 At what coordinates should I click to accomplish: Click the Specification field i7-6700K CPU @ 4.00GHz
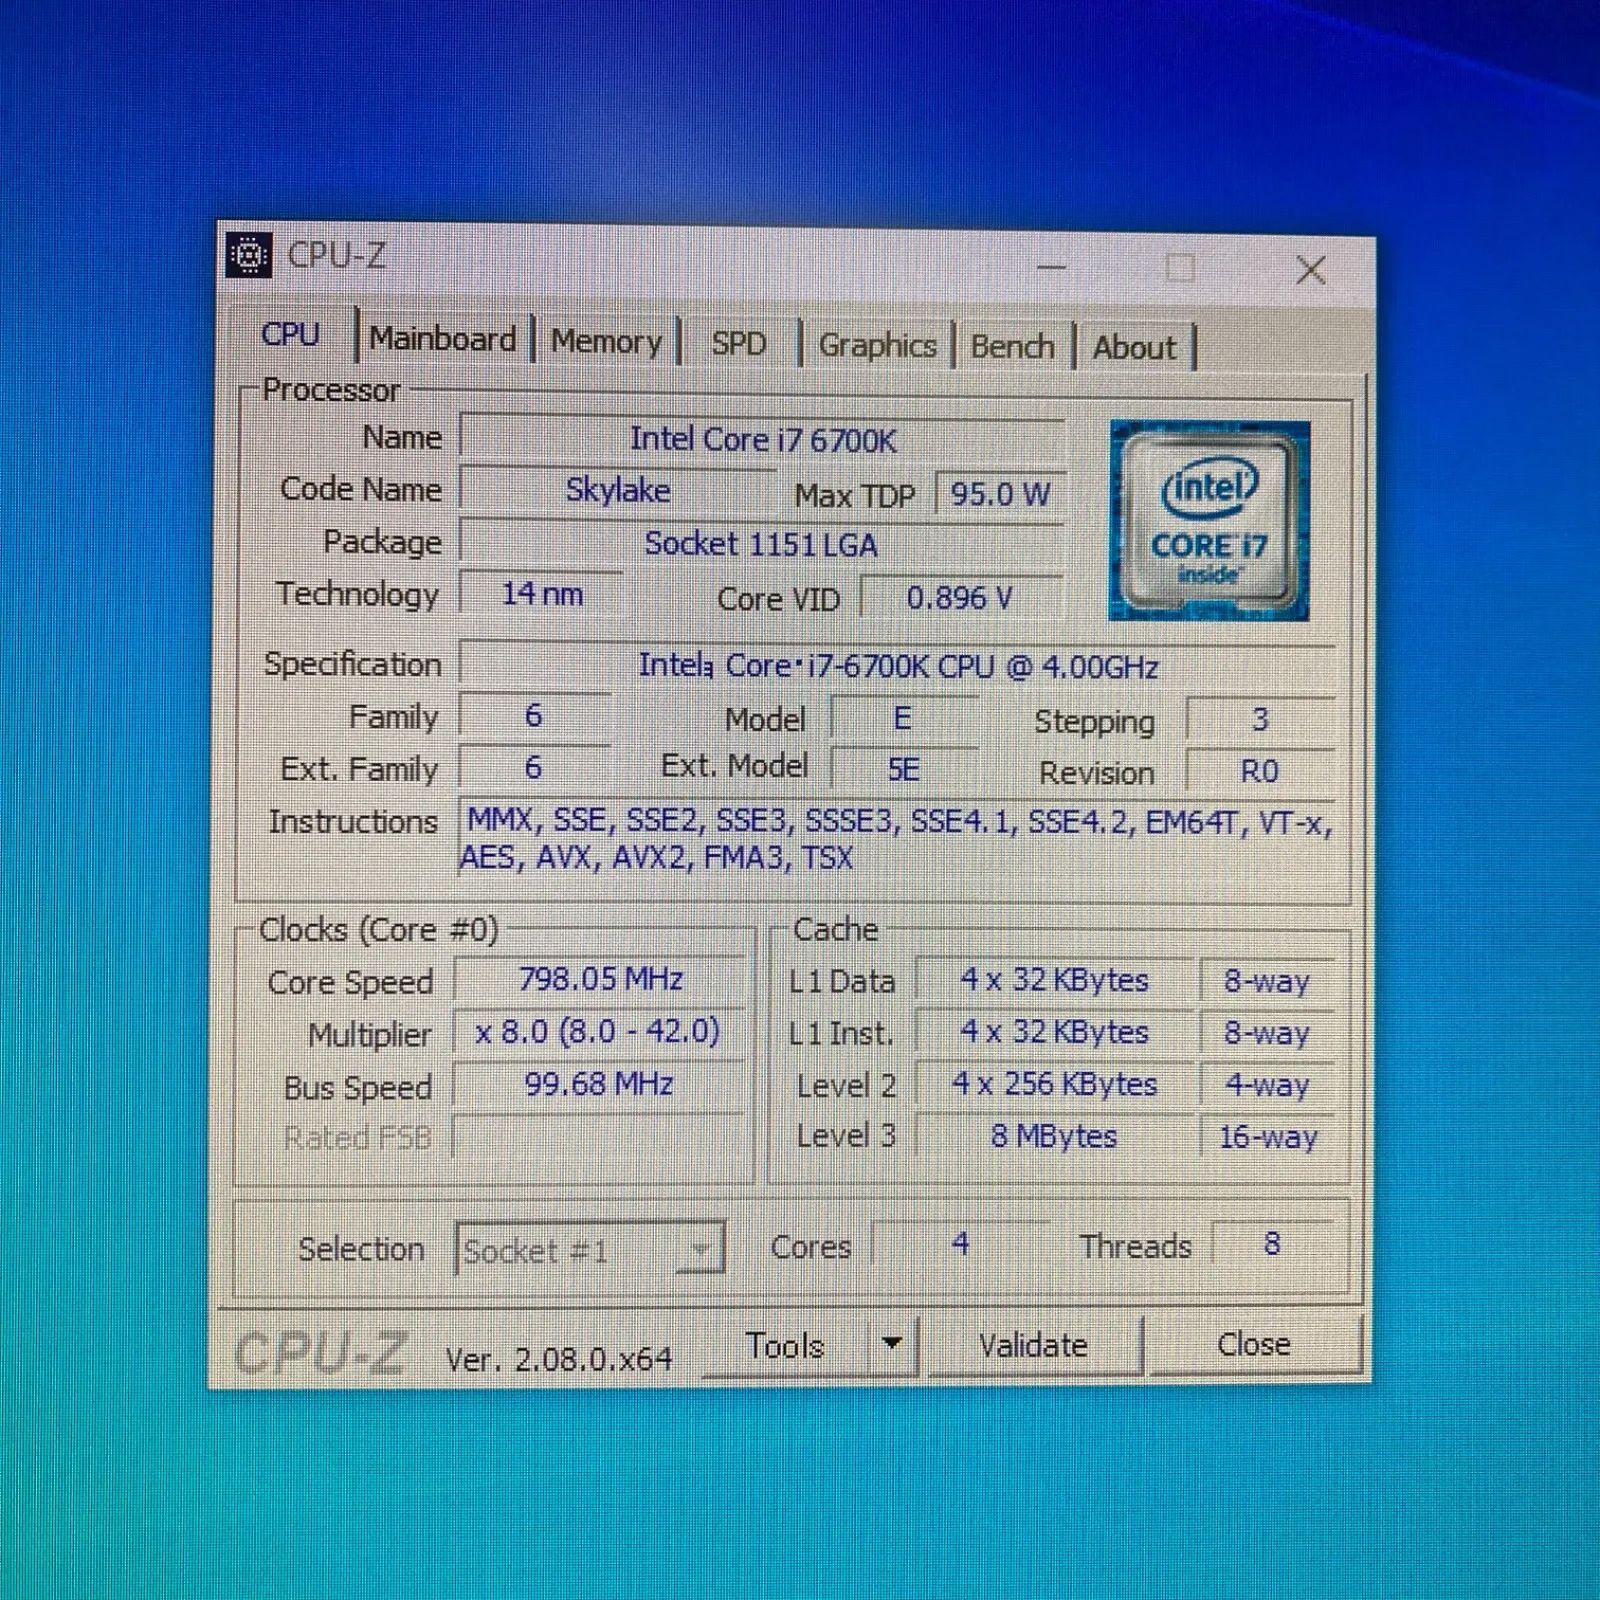click(x=897, y=666)
